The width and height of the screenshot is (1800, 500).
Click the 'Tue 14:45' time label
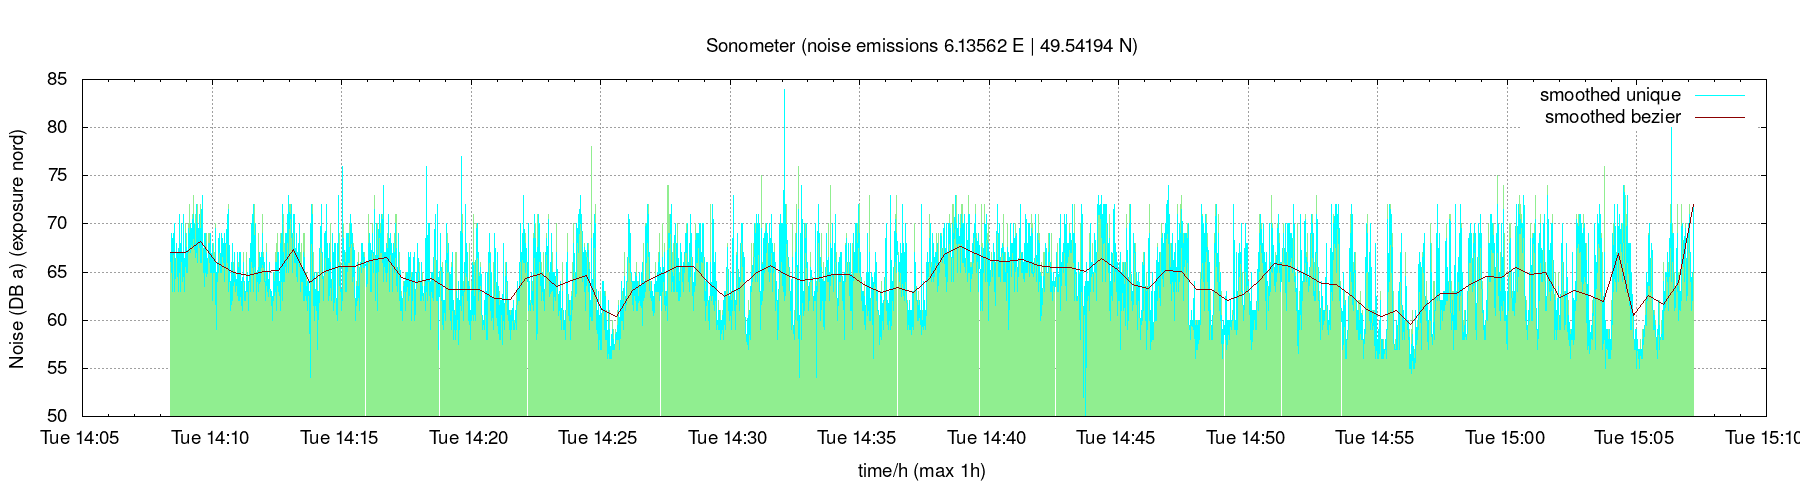(1116, 438)
